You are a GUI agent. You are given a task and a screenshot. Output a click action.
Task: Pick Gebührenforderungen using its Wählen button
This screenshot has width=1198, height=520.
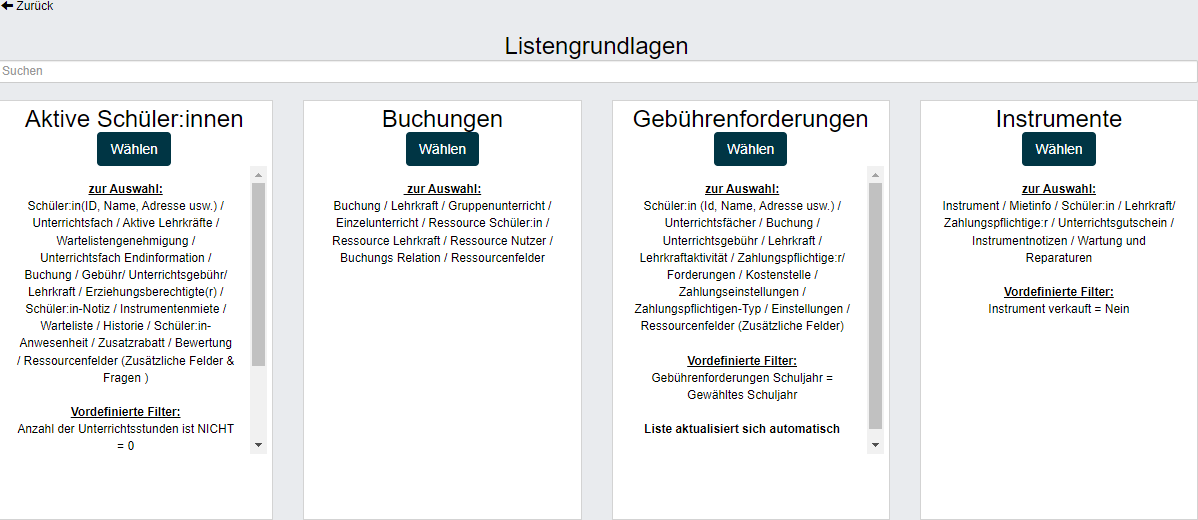pyautogui.click(x=750, y=149)
